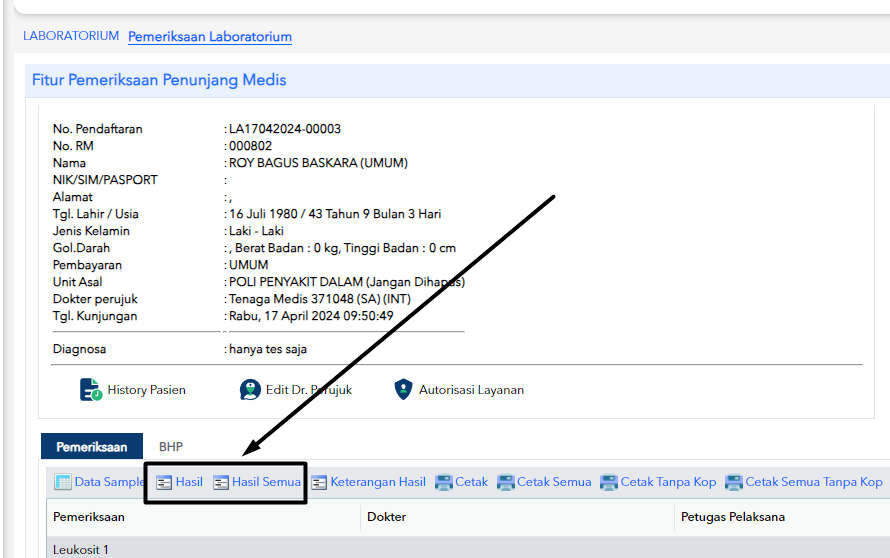The height and width of the screenshot is (558, 890).
Task: Click the History Pasien label
Action: pyautogui.click(x=146, y=390)
